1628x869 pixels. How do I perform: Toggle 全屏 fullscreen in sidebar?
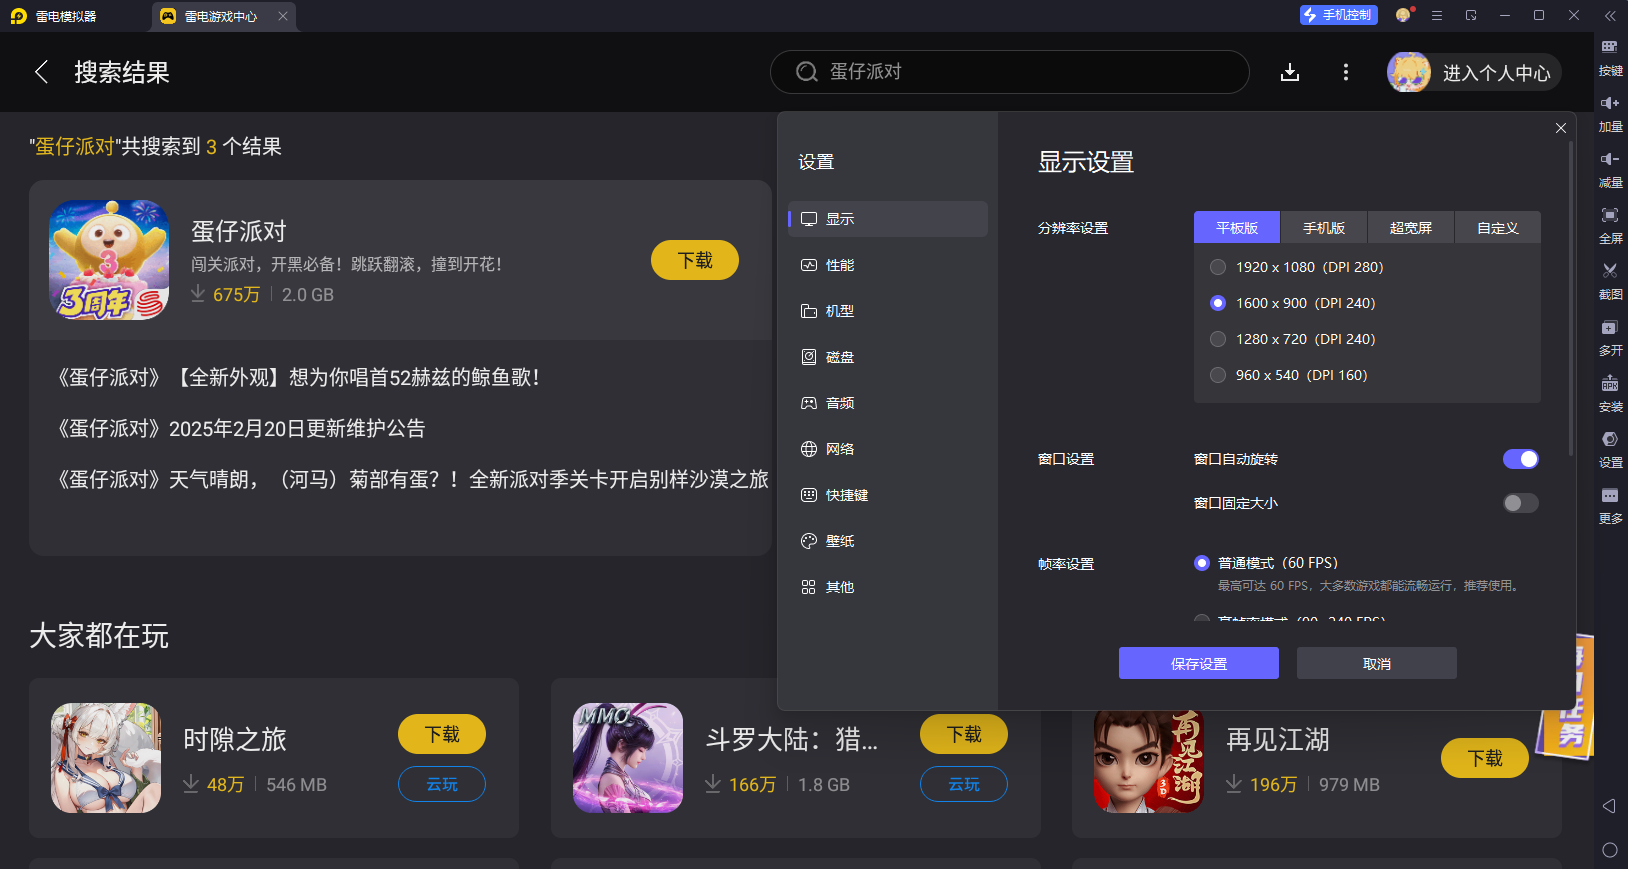[x=1610, y=226]
